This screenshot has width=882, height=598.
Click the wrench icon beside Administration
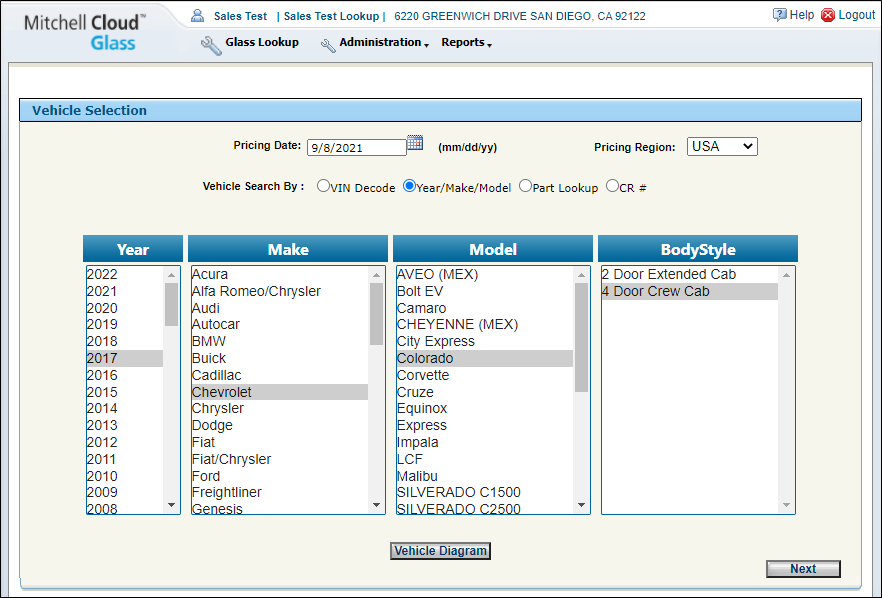(x=328, y=46)
